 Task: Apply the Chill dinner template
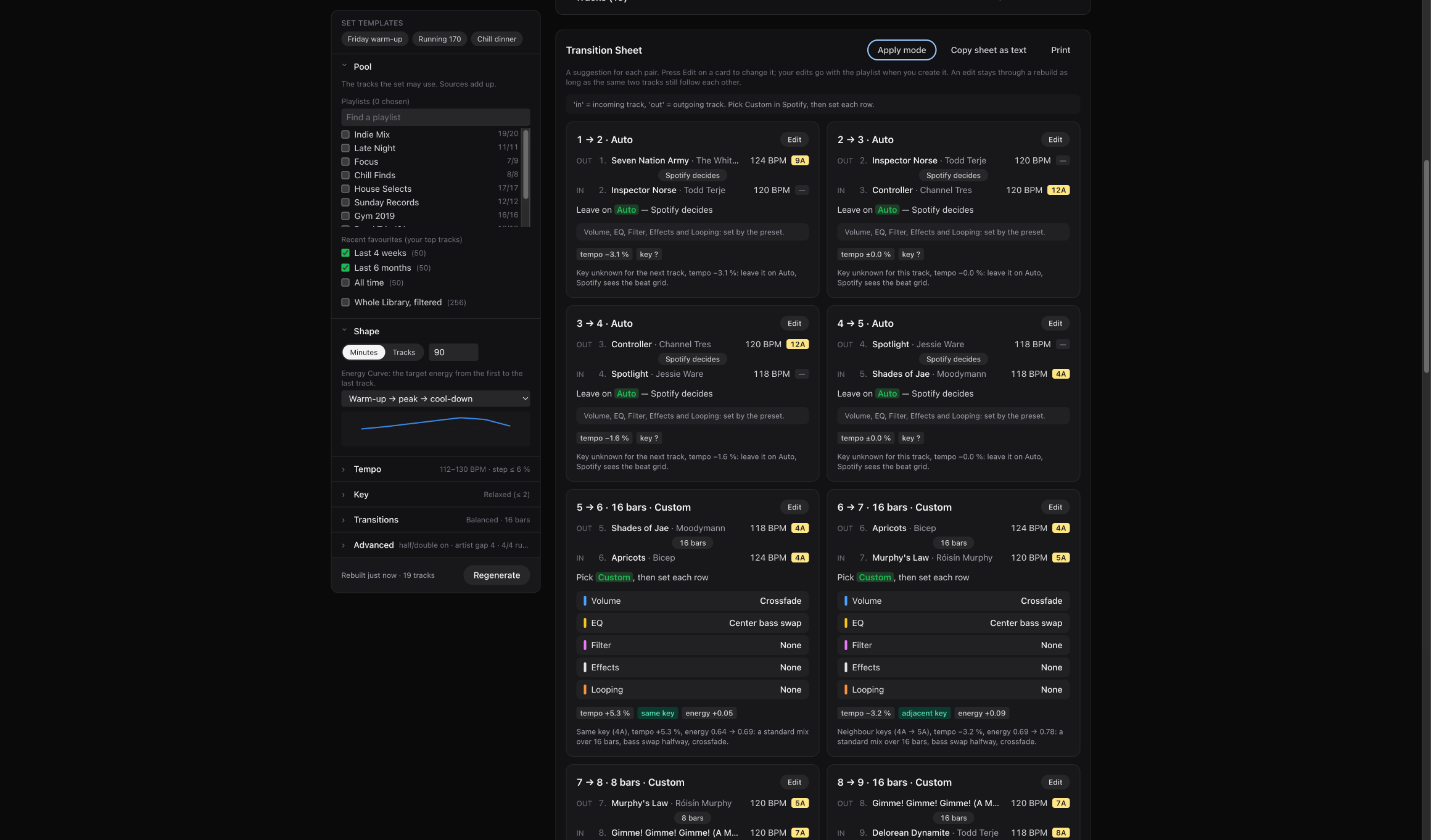point(497,39)
